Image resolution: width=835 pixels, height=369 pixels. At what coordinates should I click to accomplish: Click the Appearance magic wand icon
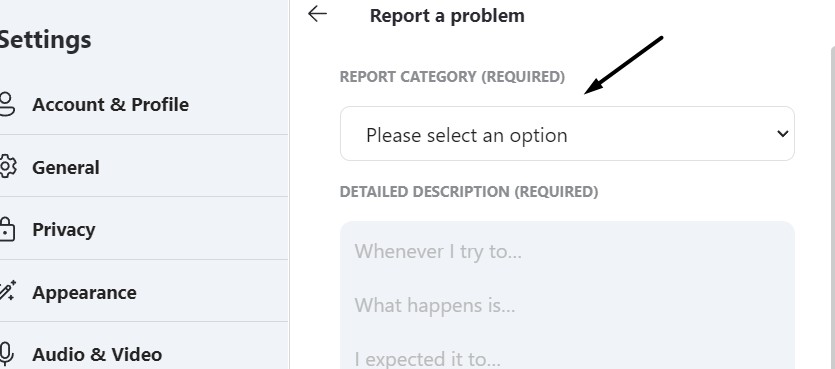pyautogui.click(x=7, y=292)
